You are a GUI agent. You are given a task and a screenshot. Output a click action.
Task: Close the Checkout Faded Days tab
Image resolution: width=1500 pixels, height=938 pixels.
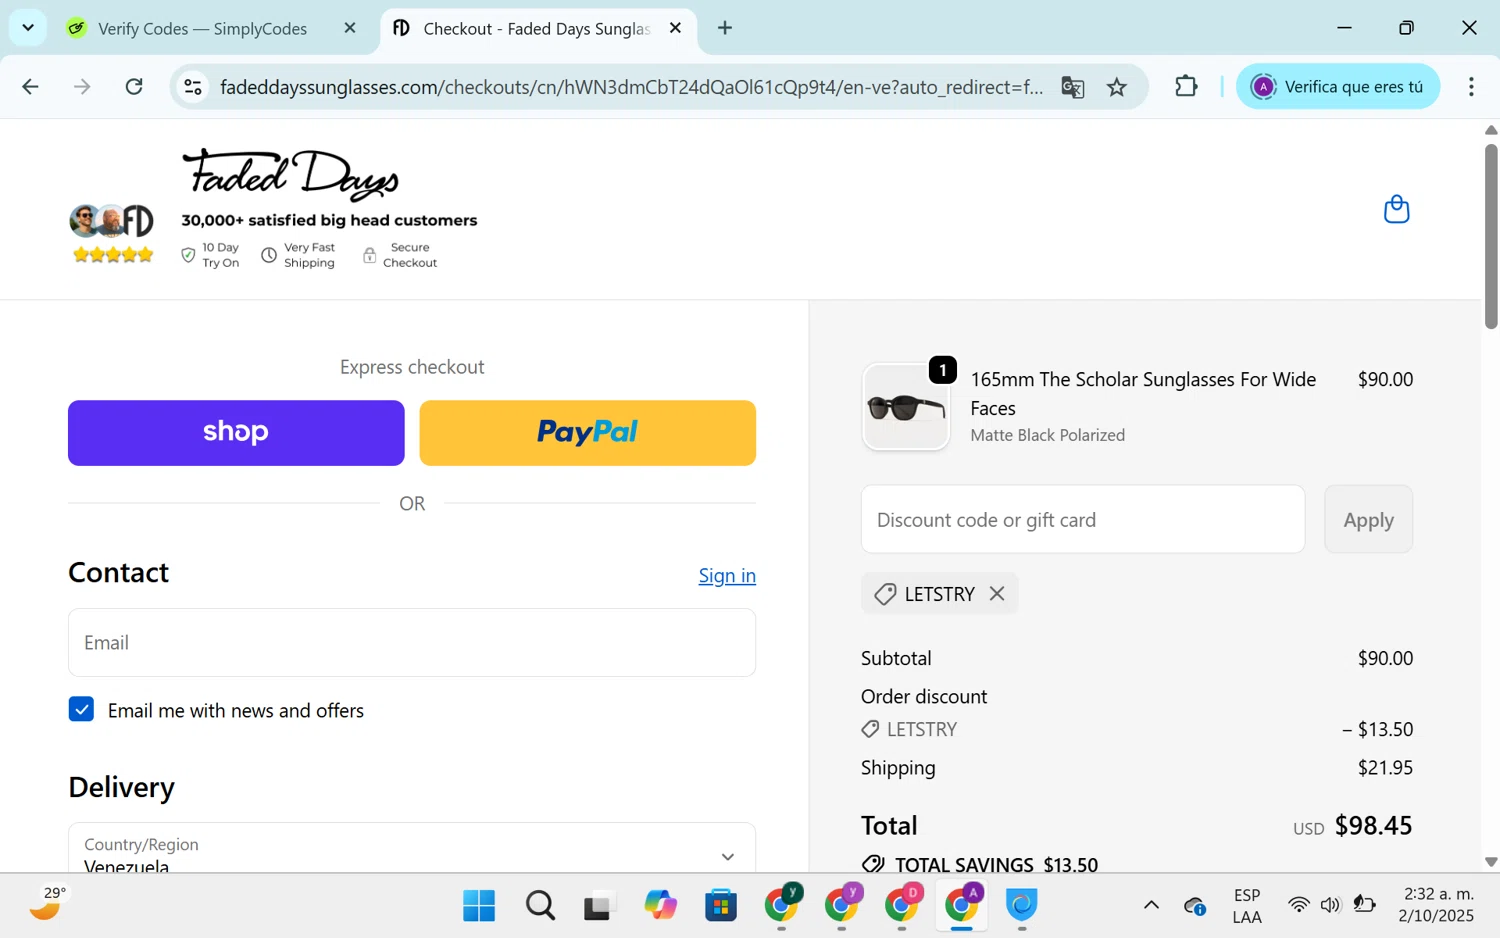click(676, 28)
